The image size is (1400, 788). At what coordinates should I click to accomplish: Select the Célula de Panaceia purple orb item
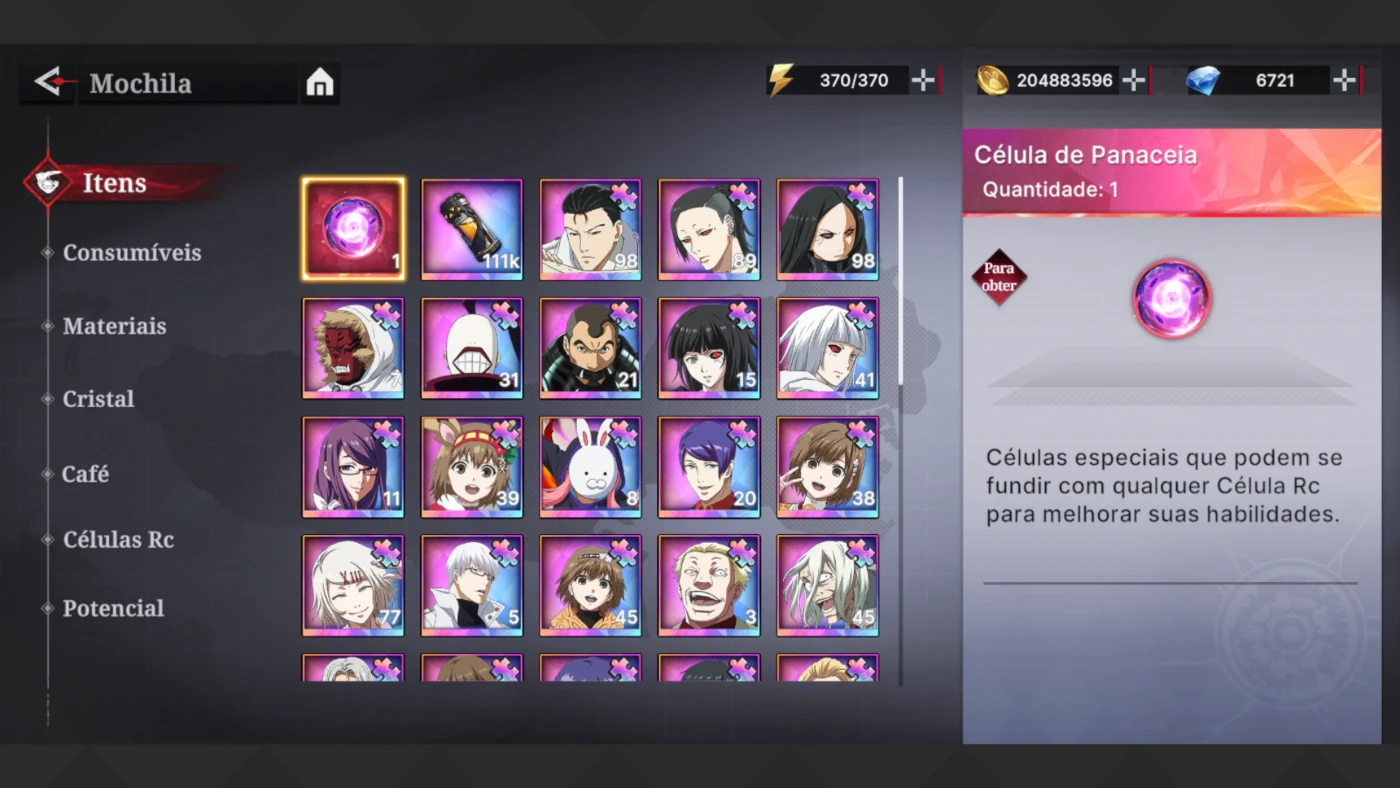353,229
